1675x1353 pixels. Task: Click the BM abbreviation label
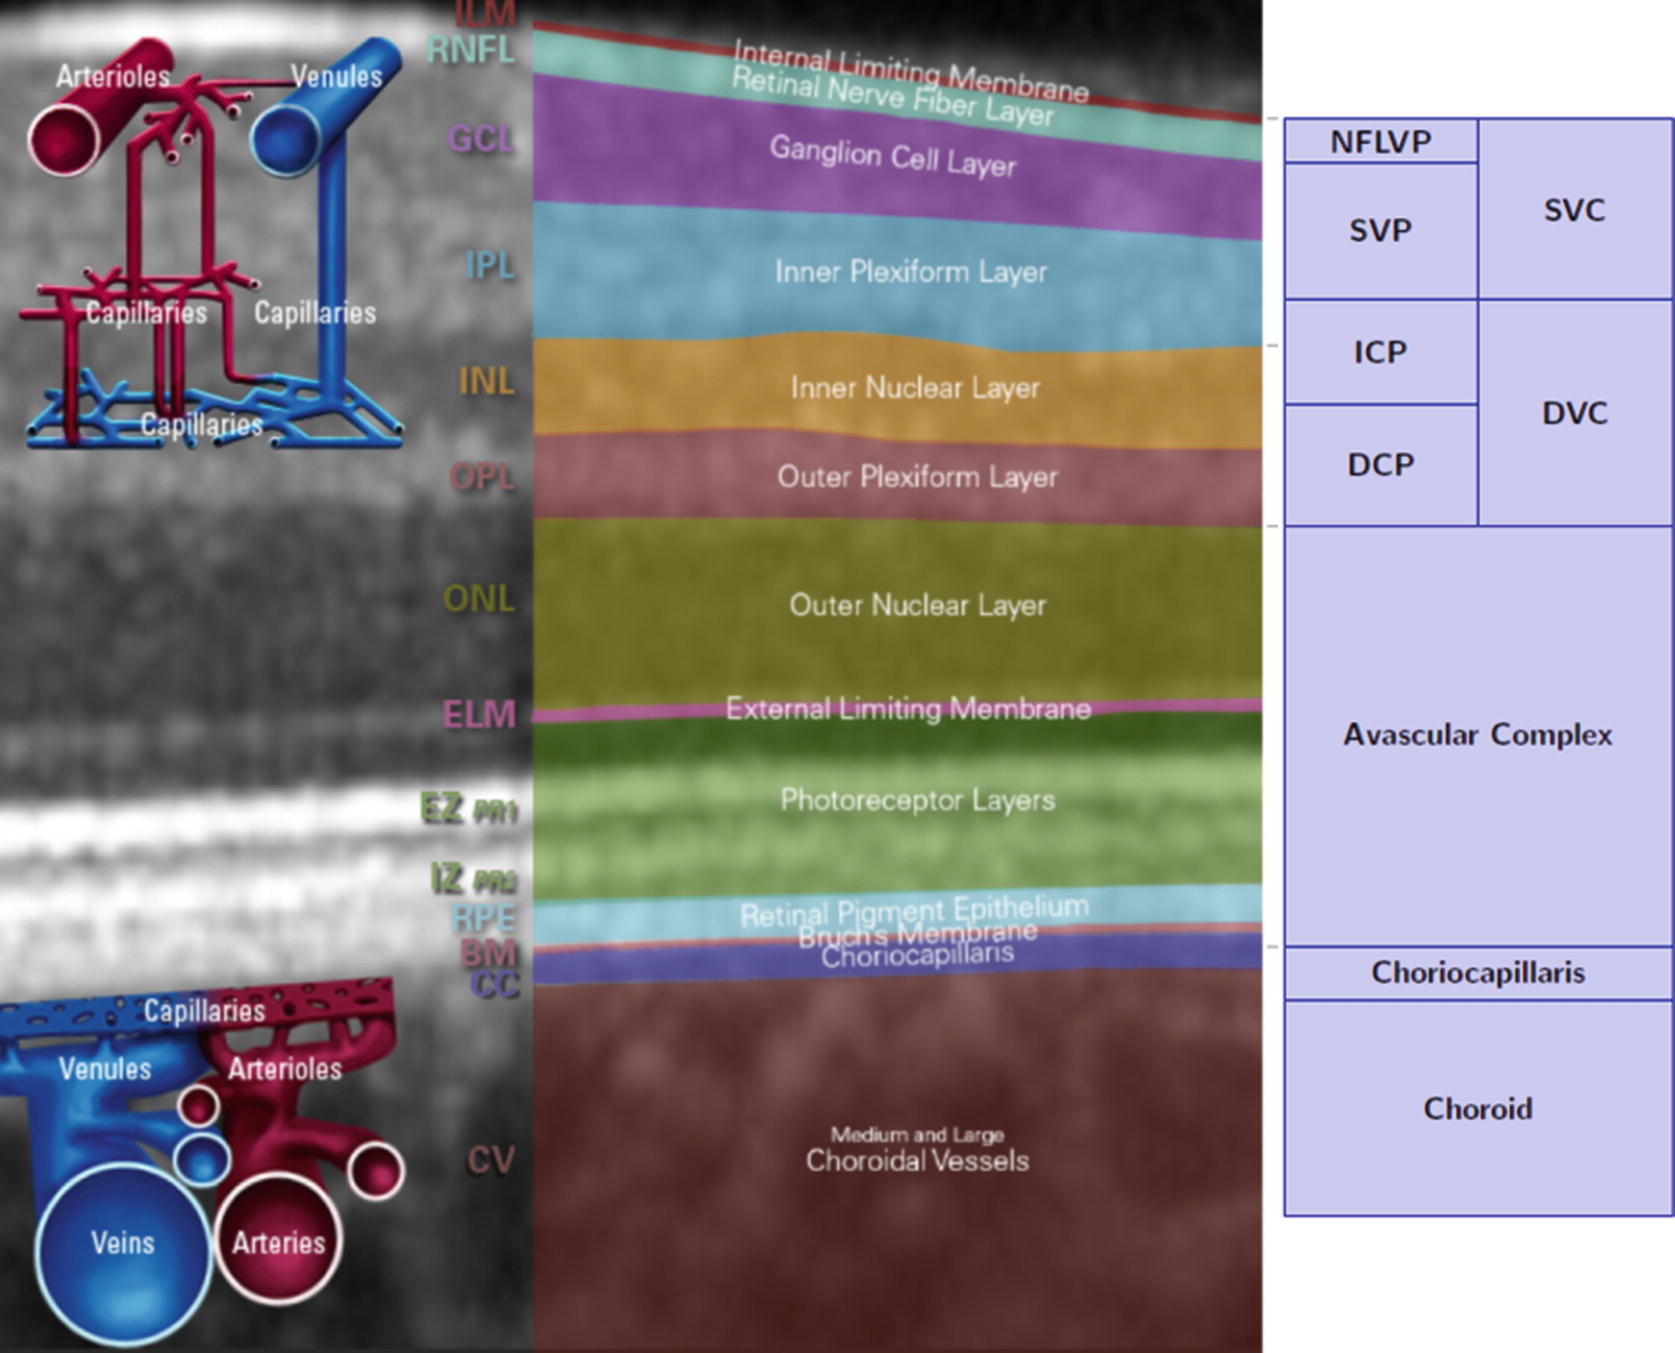[x=488, y=952]
